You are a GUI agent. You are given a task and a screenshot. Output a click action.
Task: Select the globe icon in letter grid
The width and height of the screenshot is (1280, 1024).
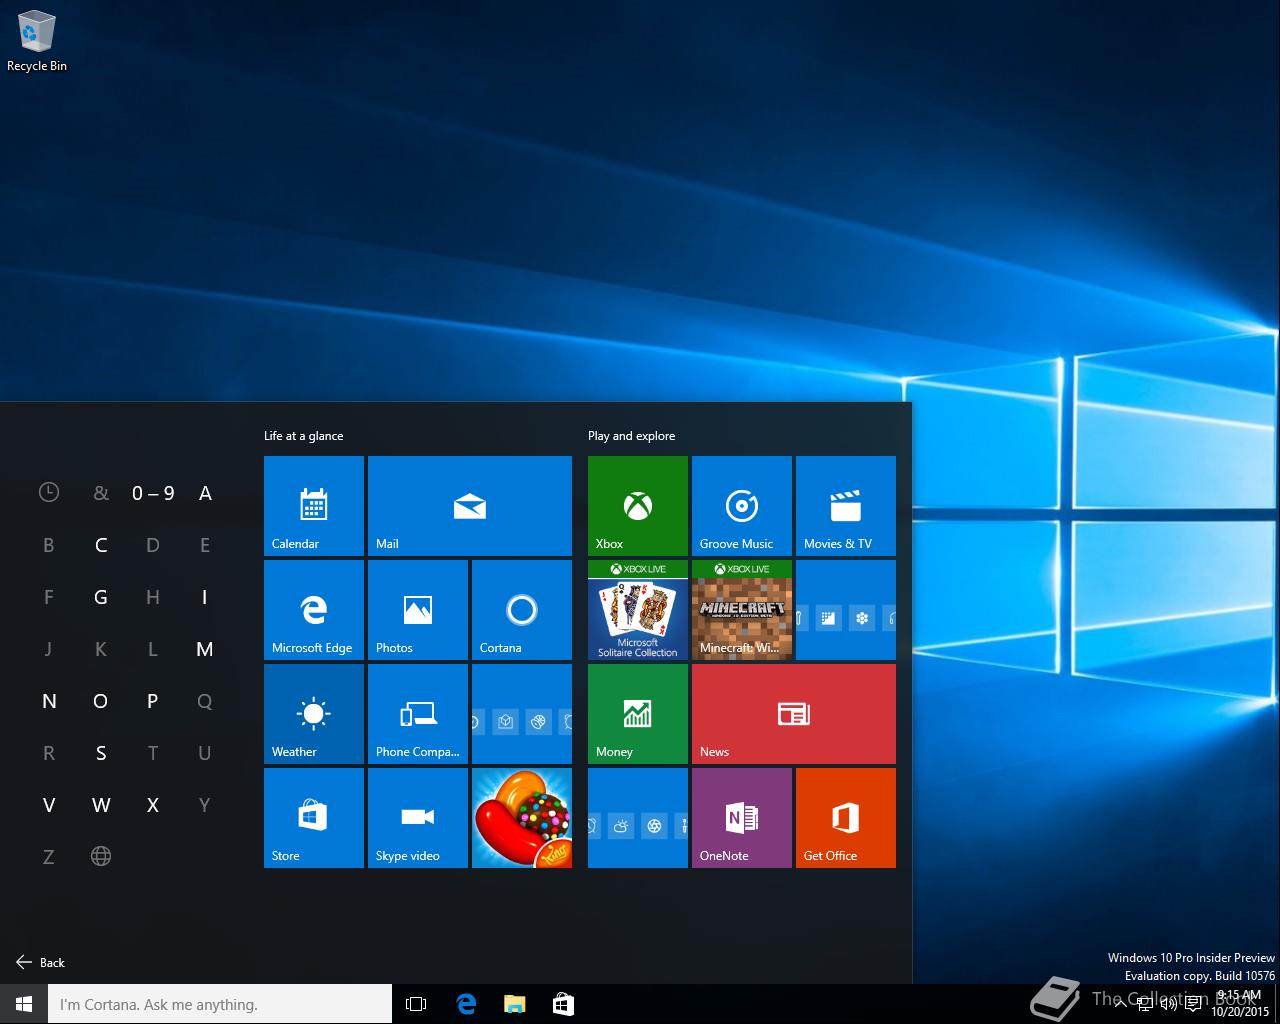(x=101, y=856)
